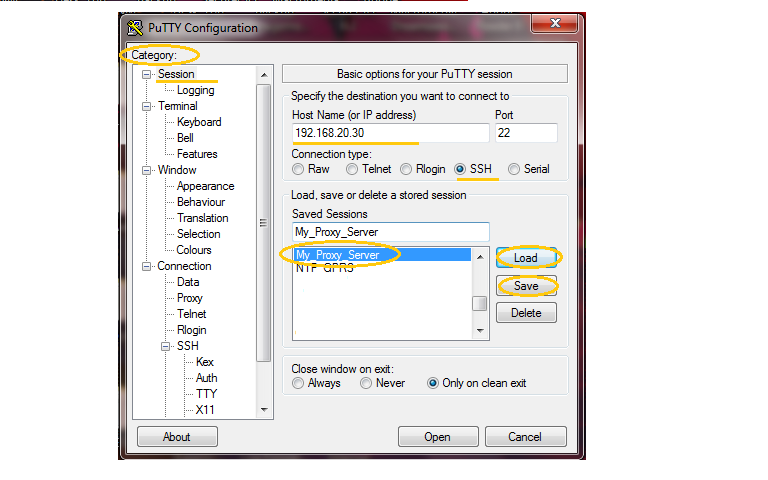Click the Delete session button

(526, 313)
